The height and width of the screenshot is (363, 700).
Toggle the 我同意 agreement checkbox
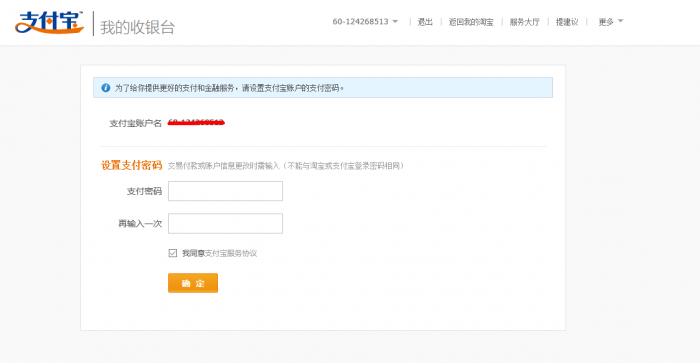click(x=173, y=253)
